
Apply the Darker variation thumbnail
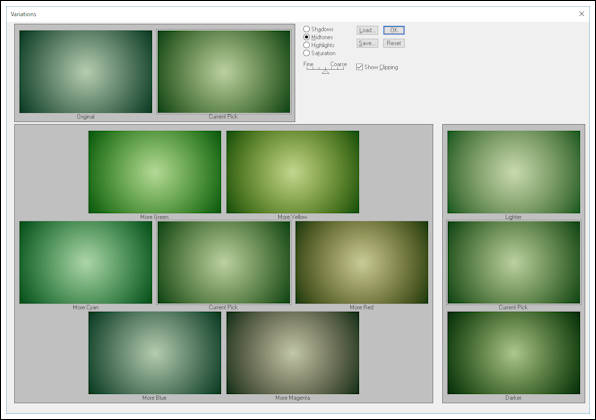[514, 353]
